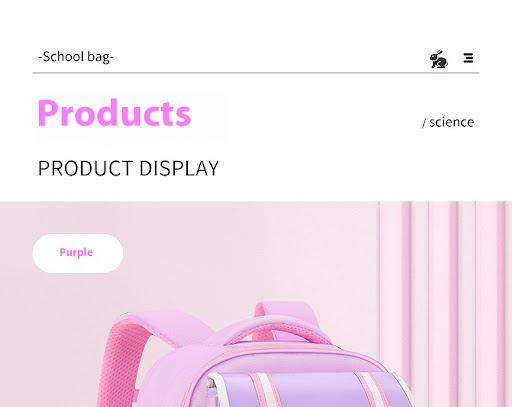
Task: Click the white stripe on backpack flap
Action: pyautogui.click(x=267, y=390)
